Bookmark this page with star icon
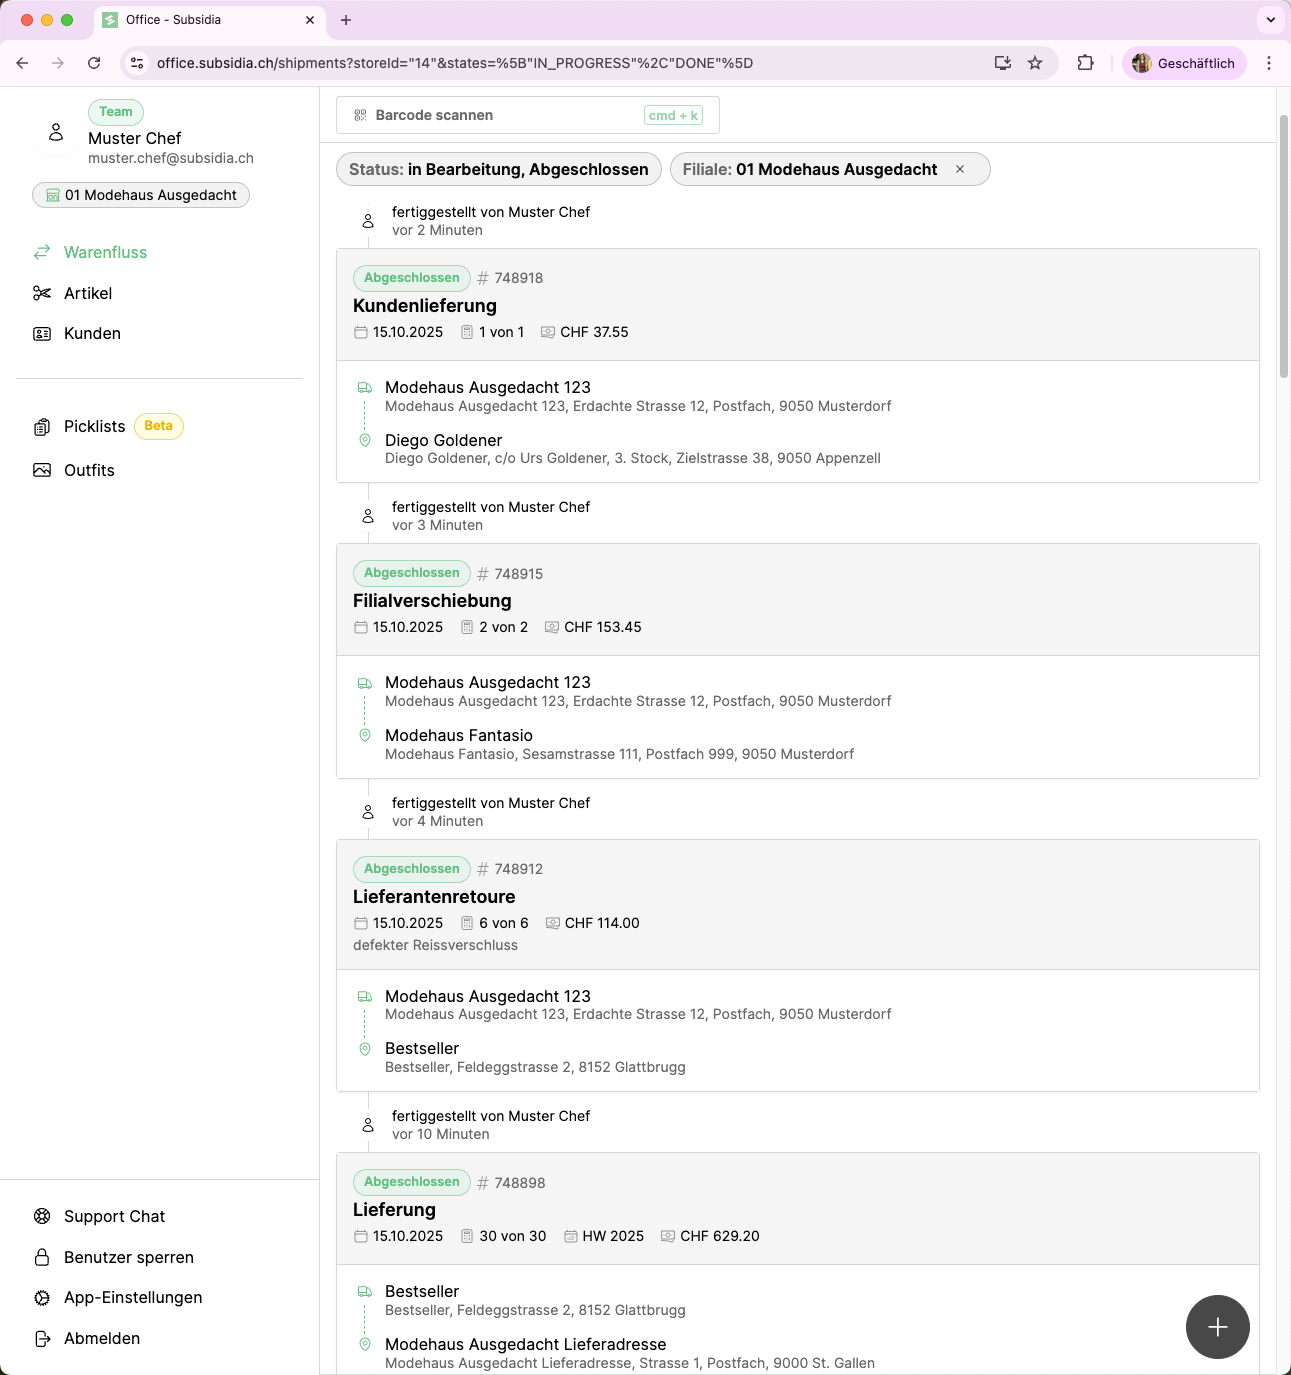Viewport: 1291px width, 1375px height. click(x=1035, y=63)
